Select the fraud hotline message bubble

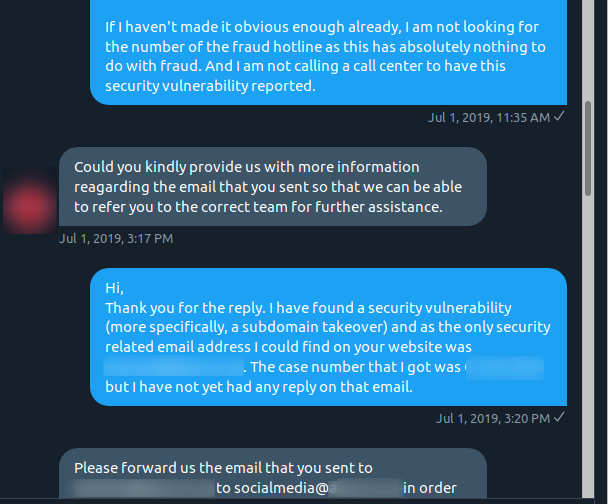[328, 52]
